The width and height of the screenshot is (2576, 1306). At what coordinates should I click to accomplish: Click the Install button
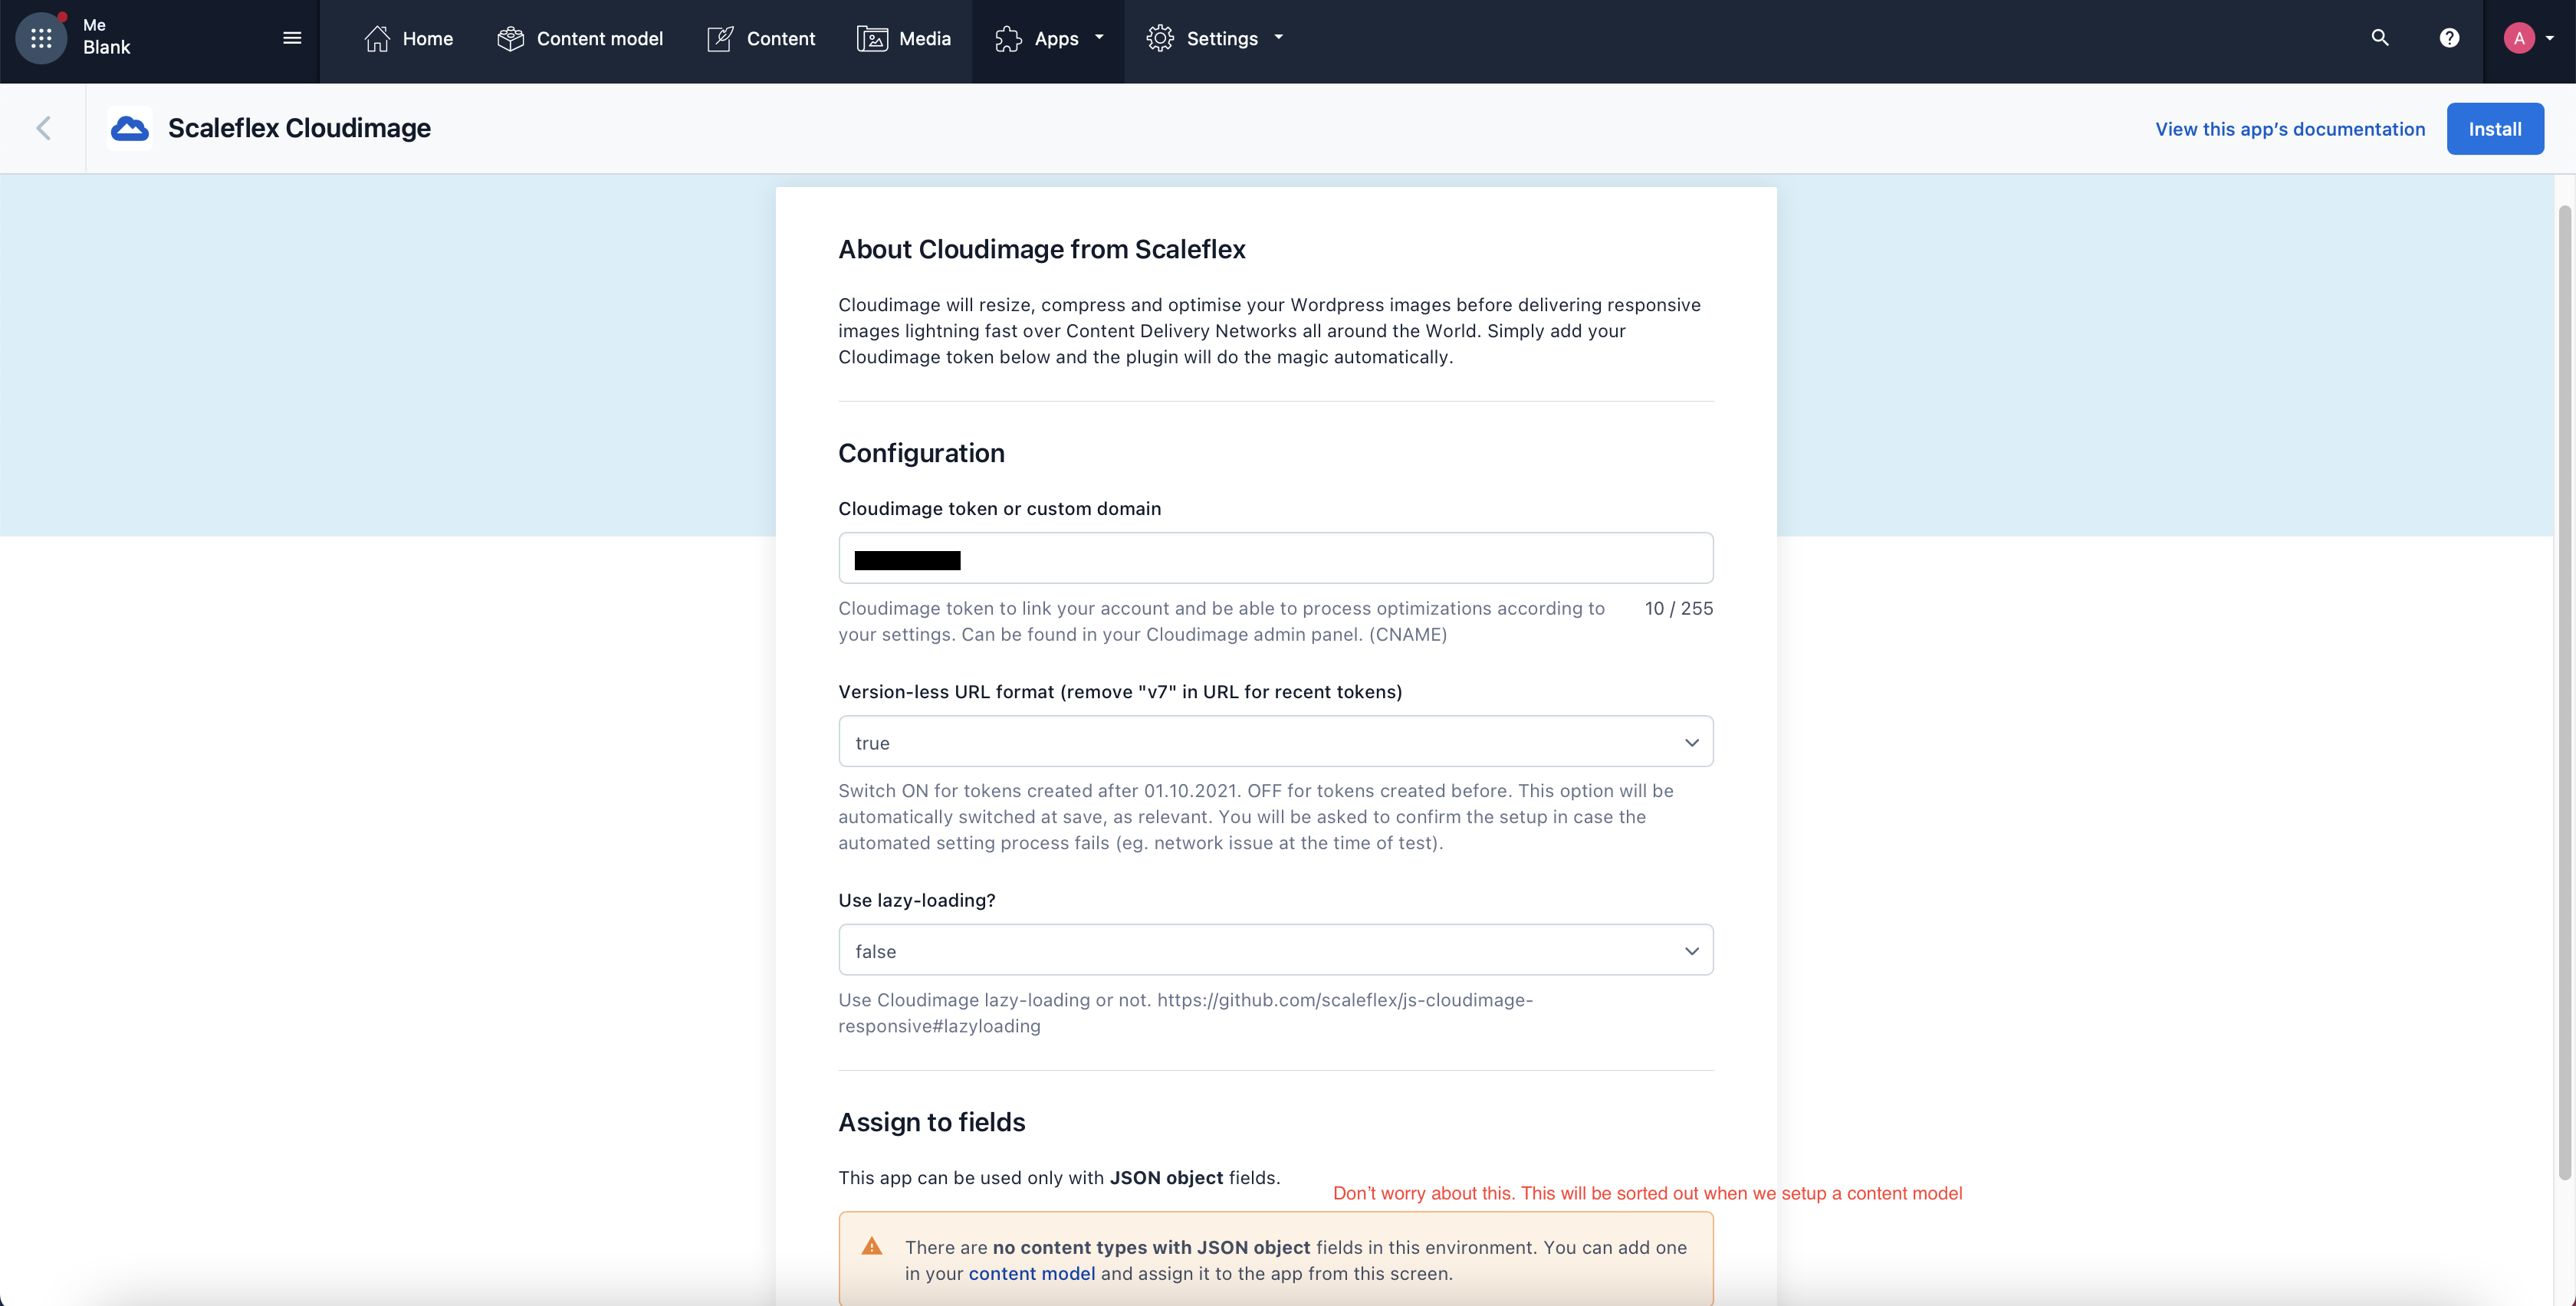(2494, 129)
